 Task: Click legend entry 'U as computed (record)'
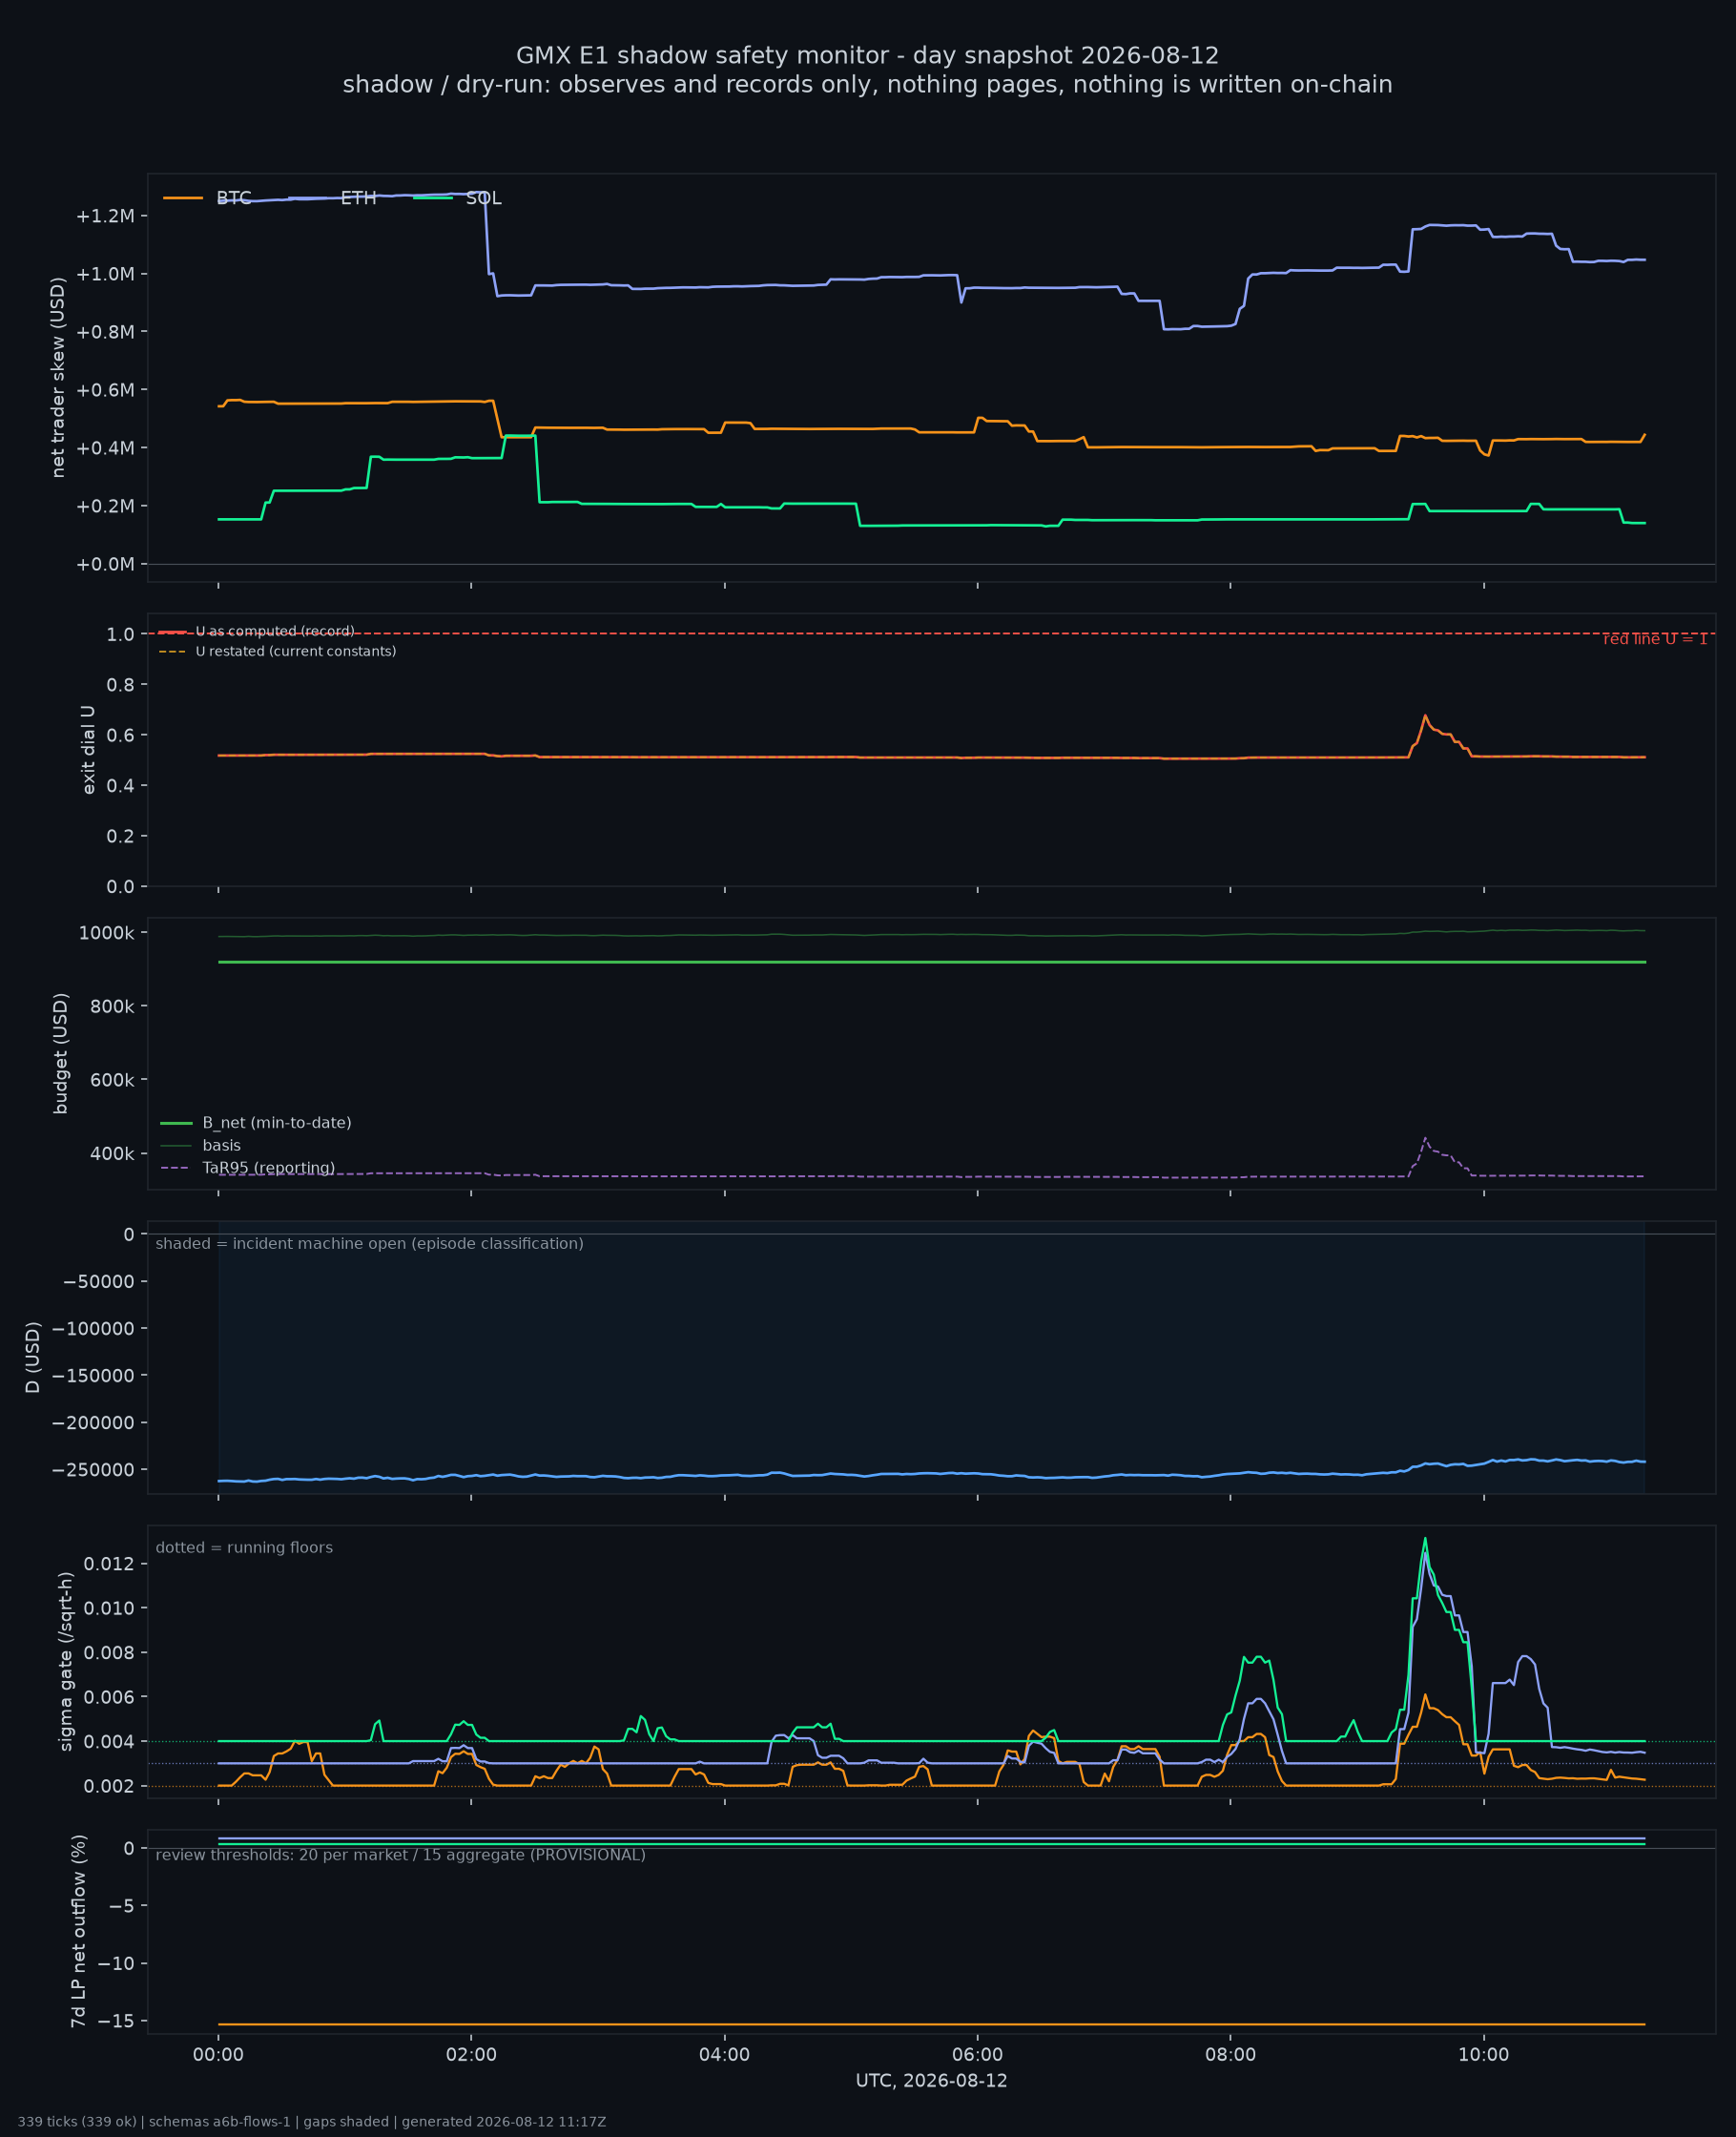(275, 631)
